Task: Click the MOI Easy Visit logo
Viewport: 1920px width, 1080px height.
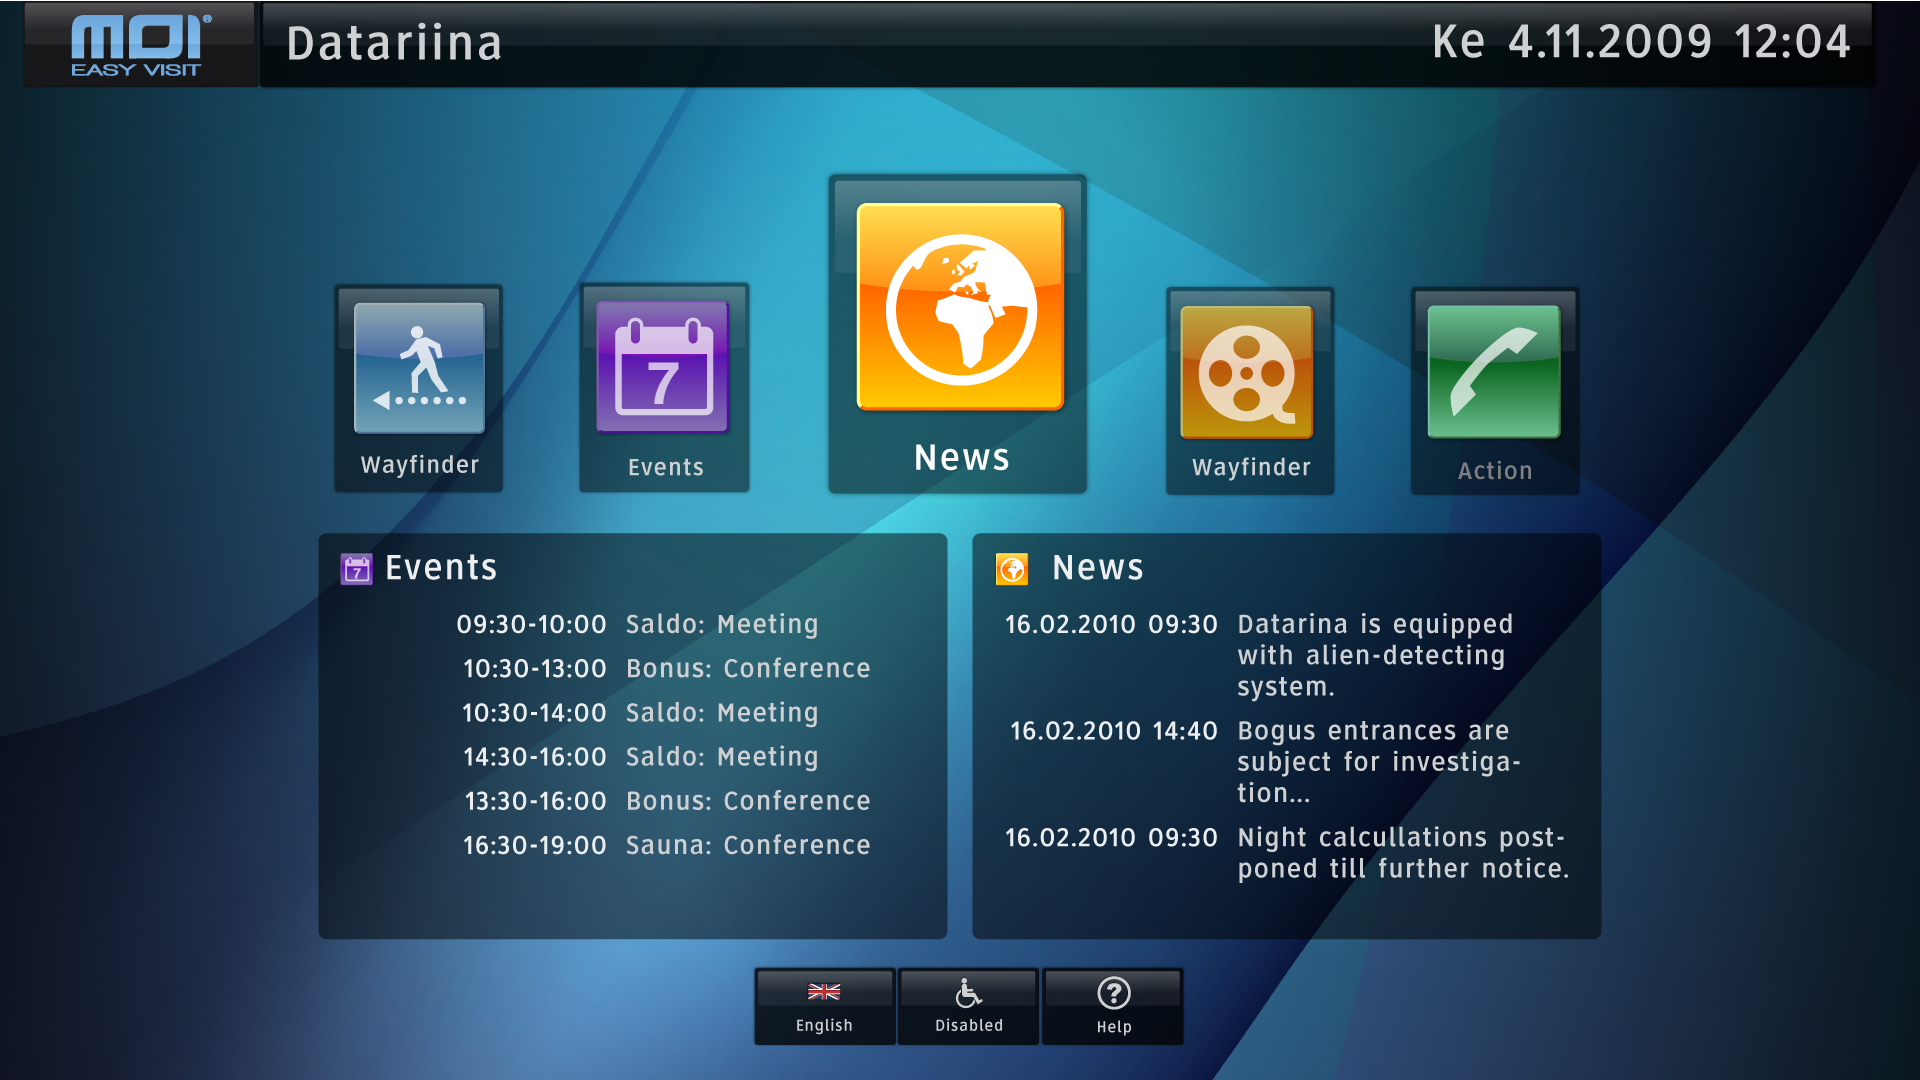Action: (x=140, y=44)
